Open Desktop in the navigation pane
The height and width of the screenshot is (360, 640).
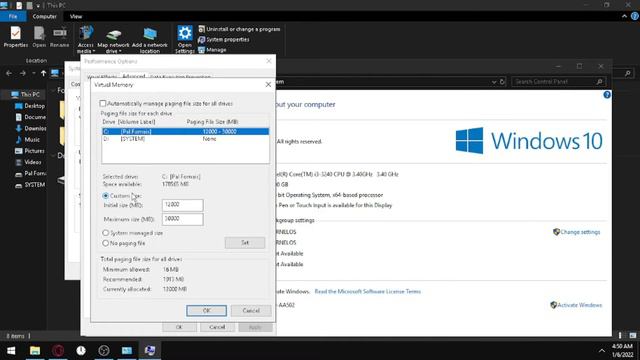(30, 106)
